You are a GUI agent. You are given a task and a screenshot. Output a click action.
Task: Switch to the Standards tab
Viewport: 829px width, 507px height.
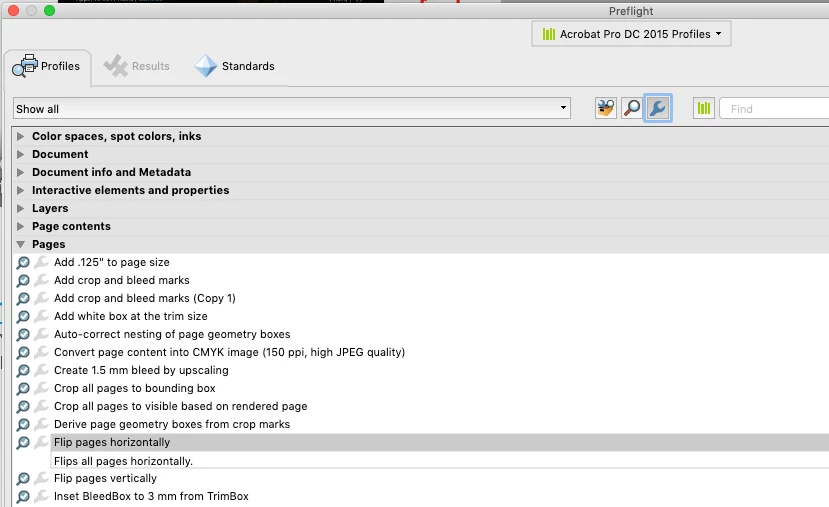[x=235, y=67]
